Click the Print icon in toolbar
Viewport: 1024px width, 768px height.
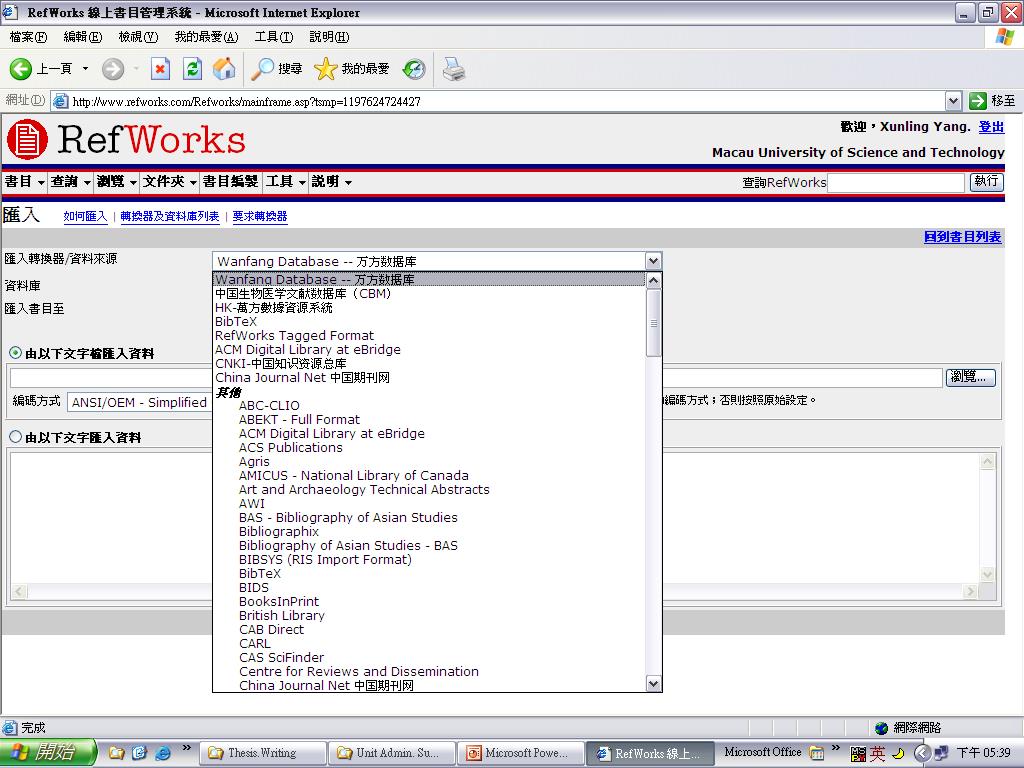click(453, 69)
